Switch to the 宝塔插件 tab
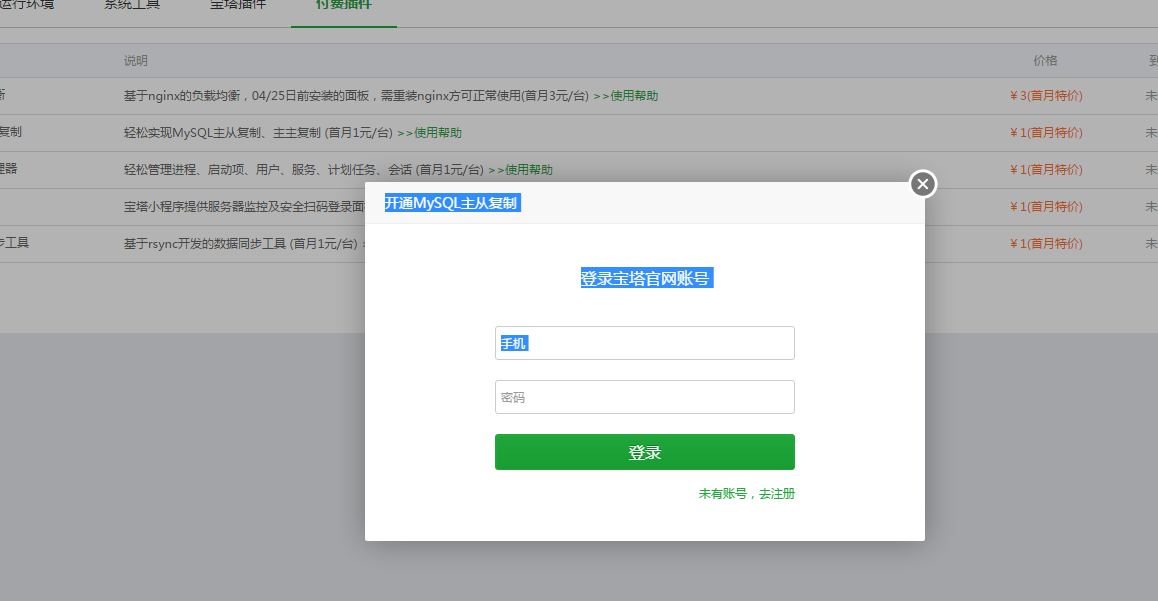 (x=238, y=6)
